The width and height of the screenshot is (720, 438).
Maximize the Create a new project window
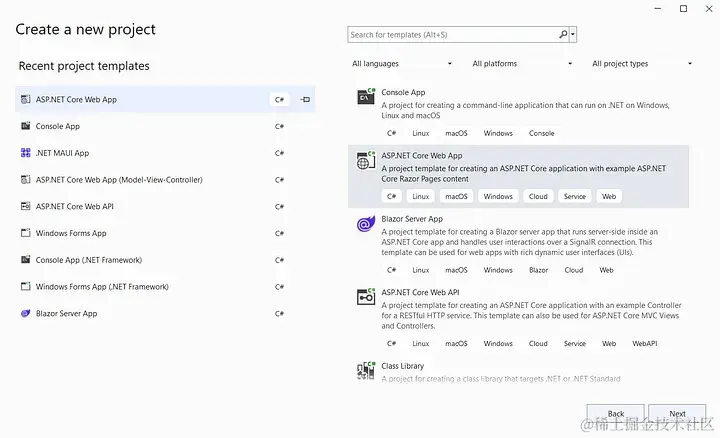683,9
